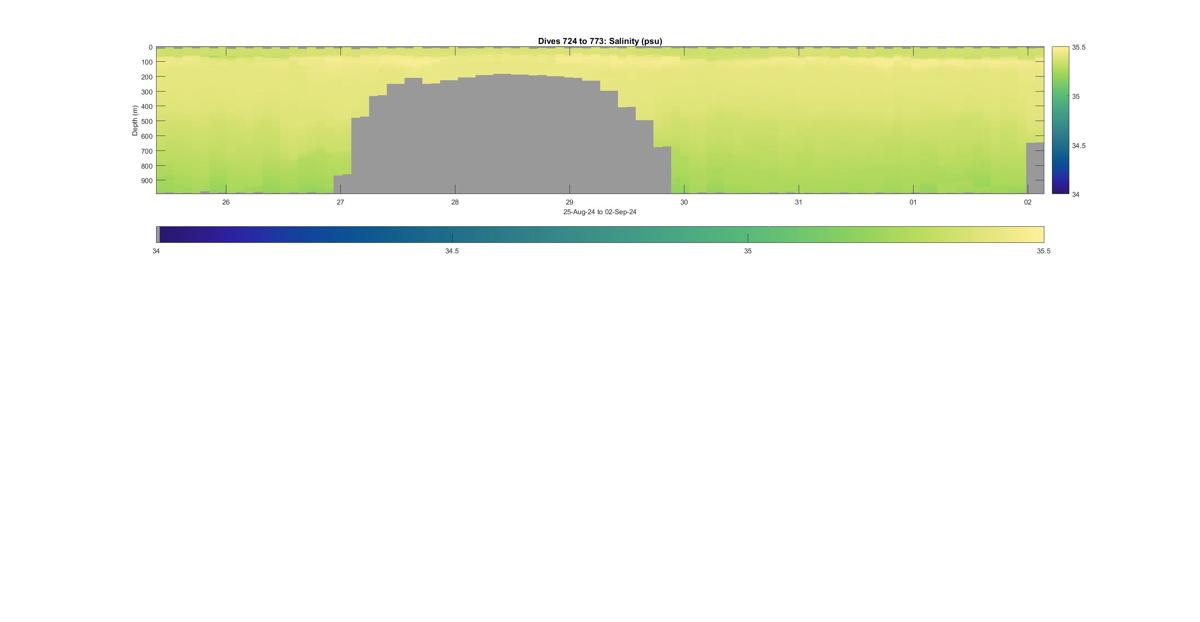Image resolution: width=1200 pixels, height=622 pixels.
Task: Select the date tick label "02"
Action: [1028, 202]
